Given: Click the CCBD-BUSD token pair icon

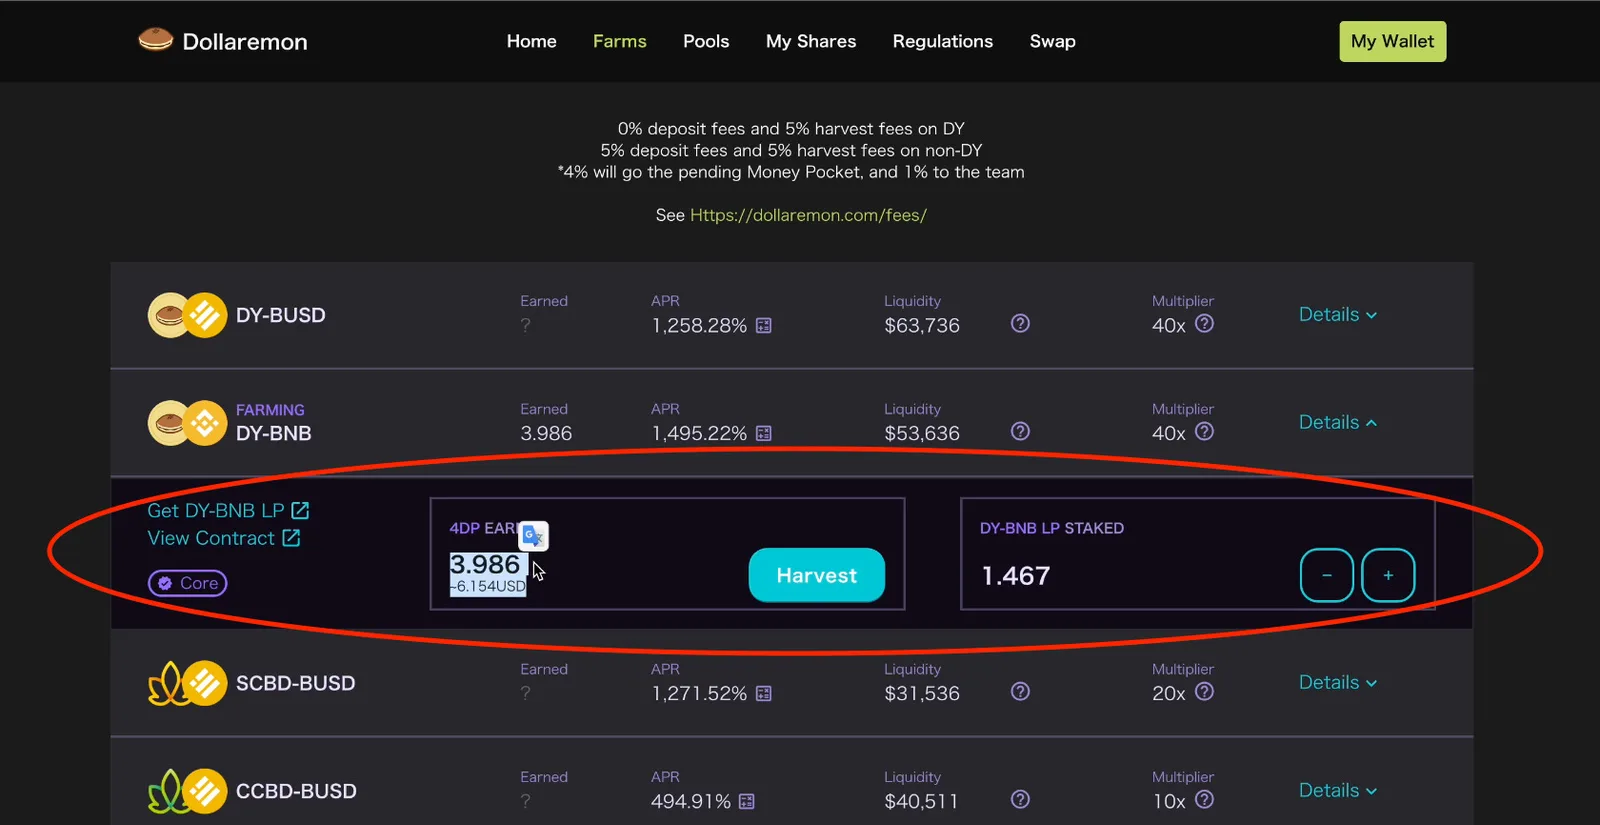Looking at the screenshot, I should pyautogui.click(x=187, y=791).
